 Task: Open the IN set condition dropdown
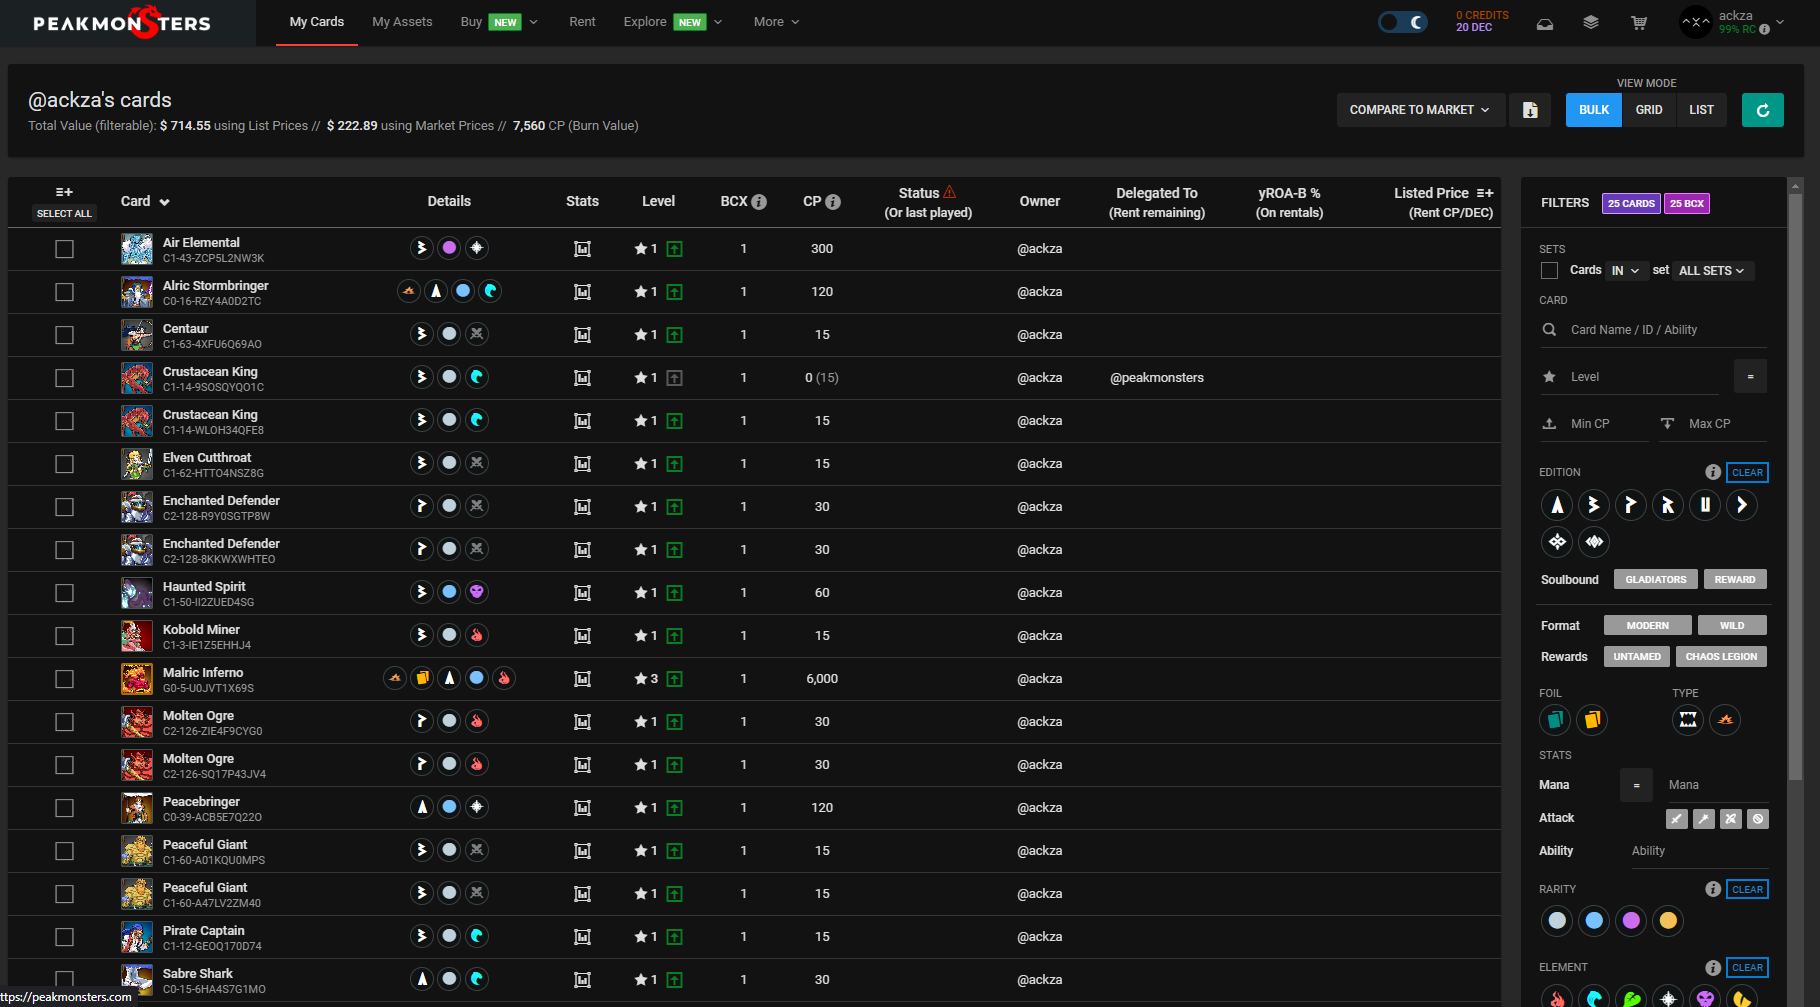pos(1625,271)
